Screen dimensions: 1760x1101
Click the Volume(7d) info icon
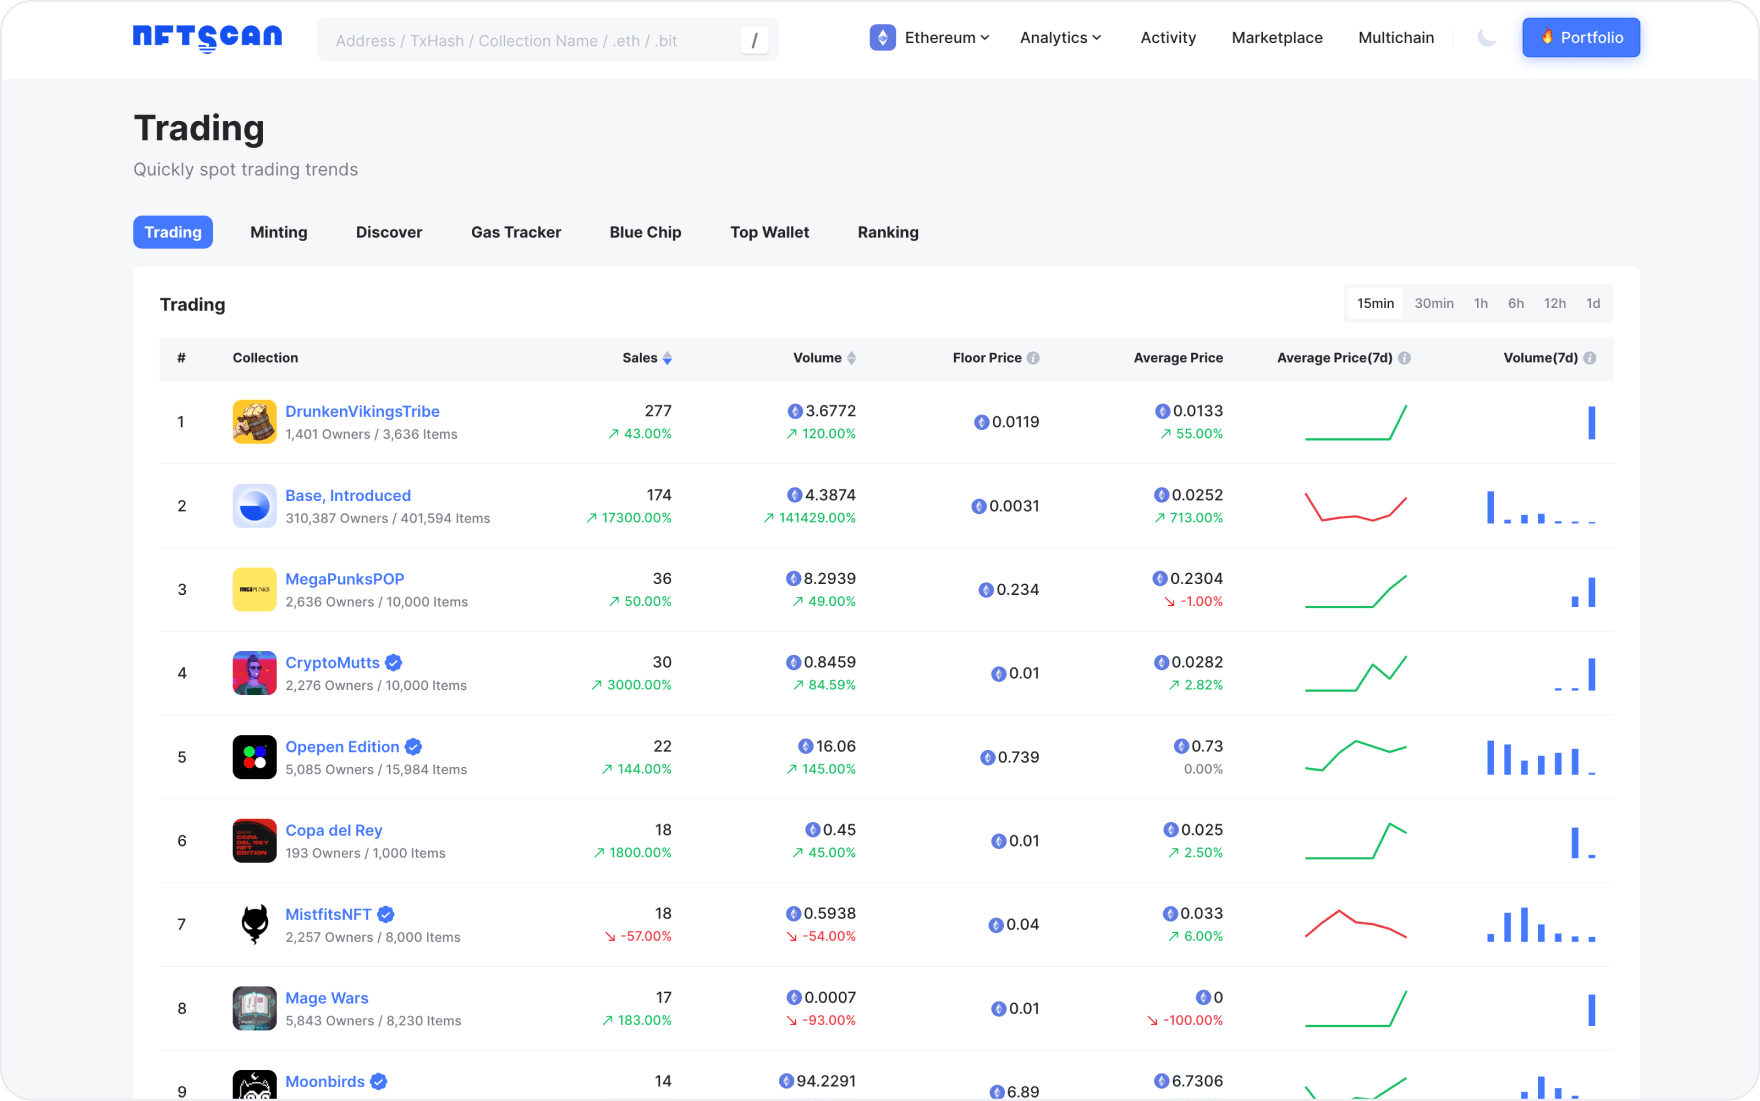tap(1586, 357)
